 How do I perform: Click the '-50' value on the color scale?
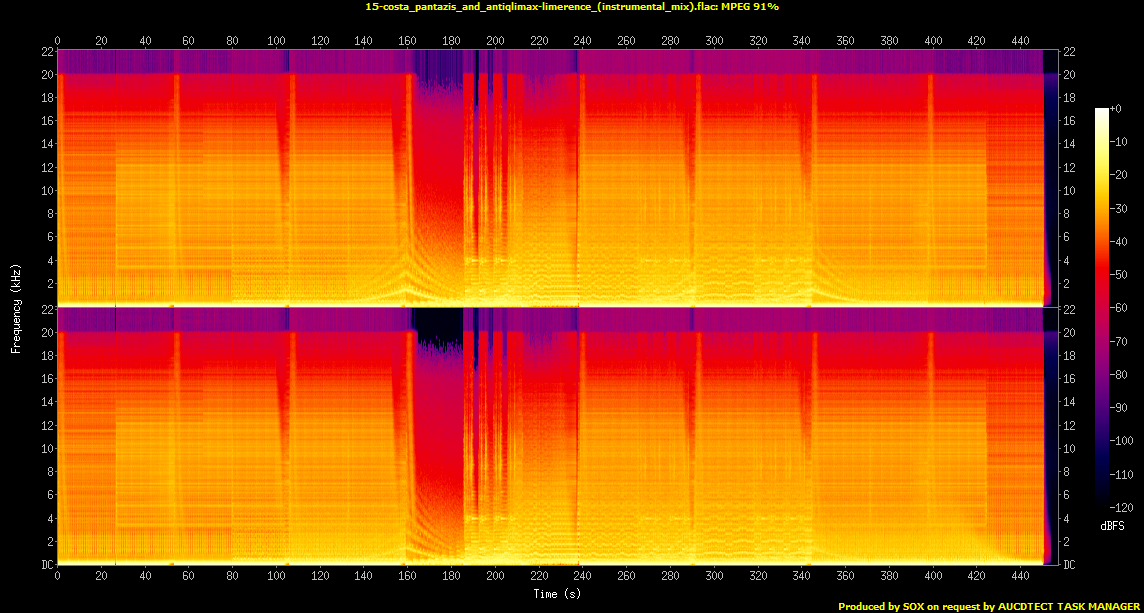point(1118,274)
